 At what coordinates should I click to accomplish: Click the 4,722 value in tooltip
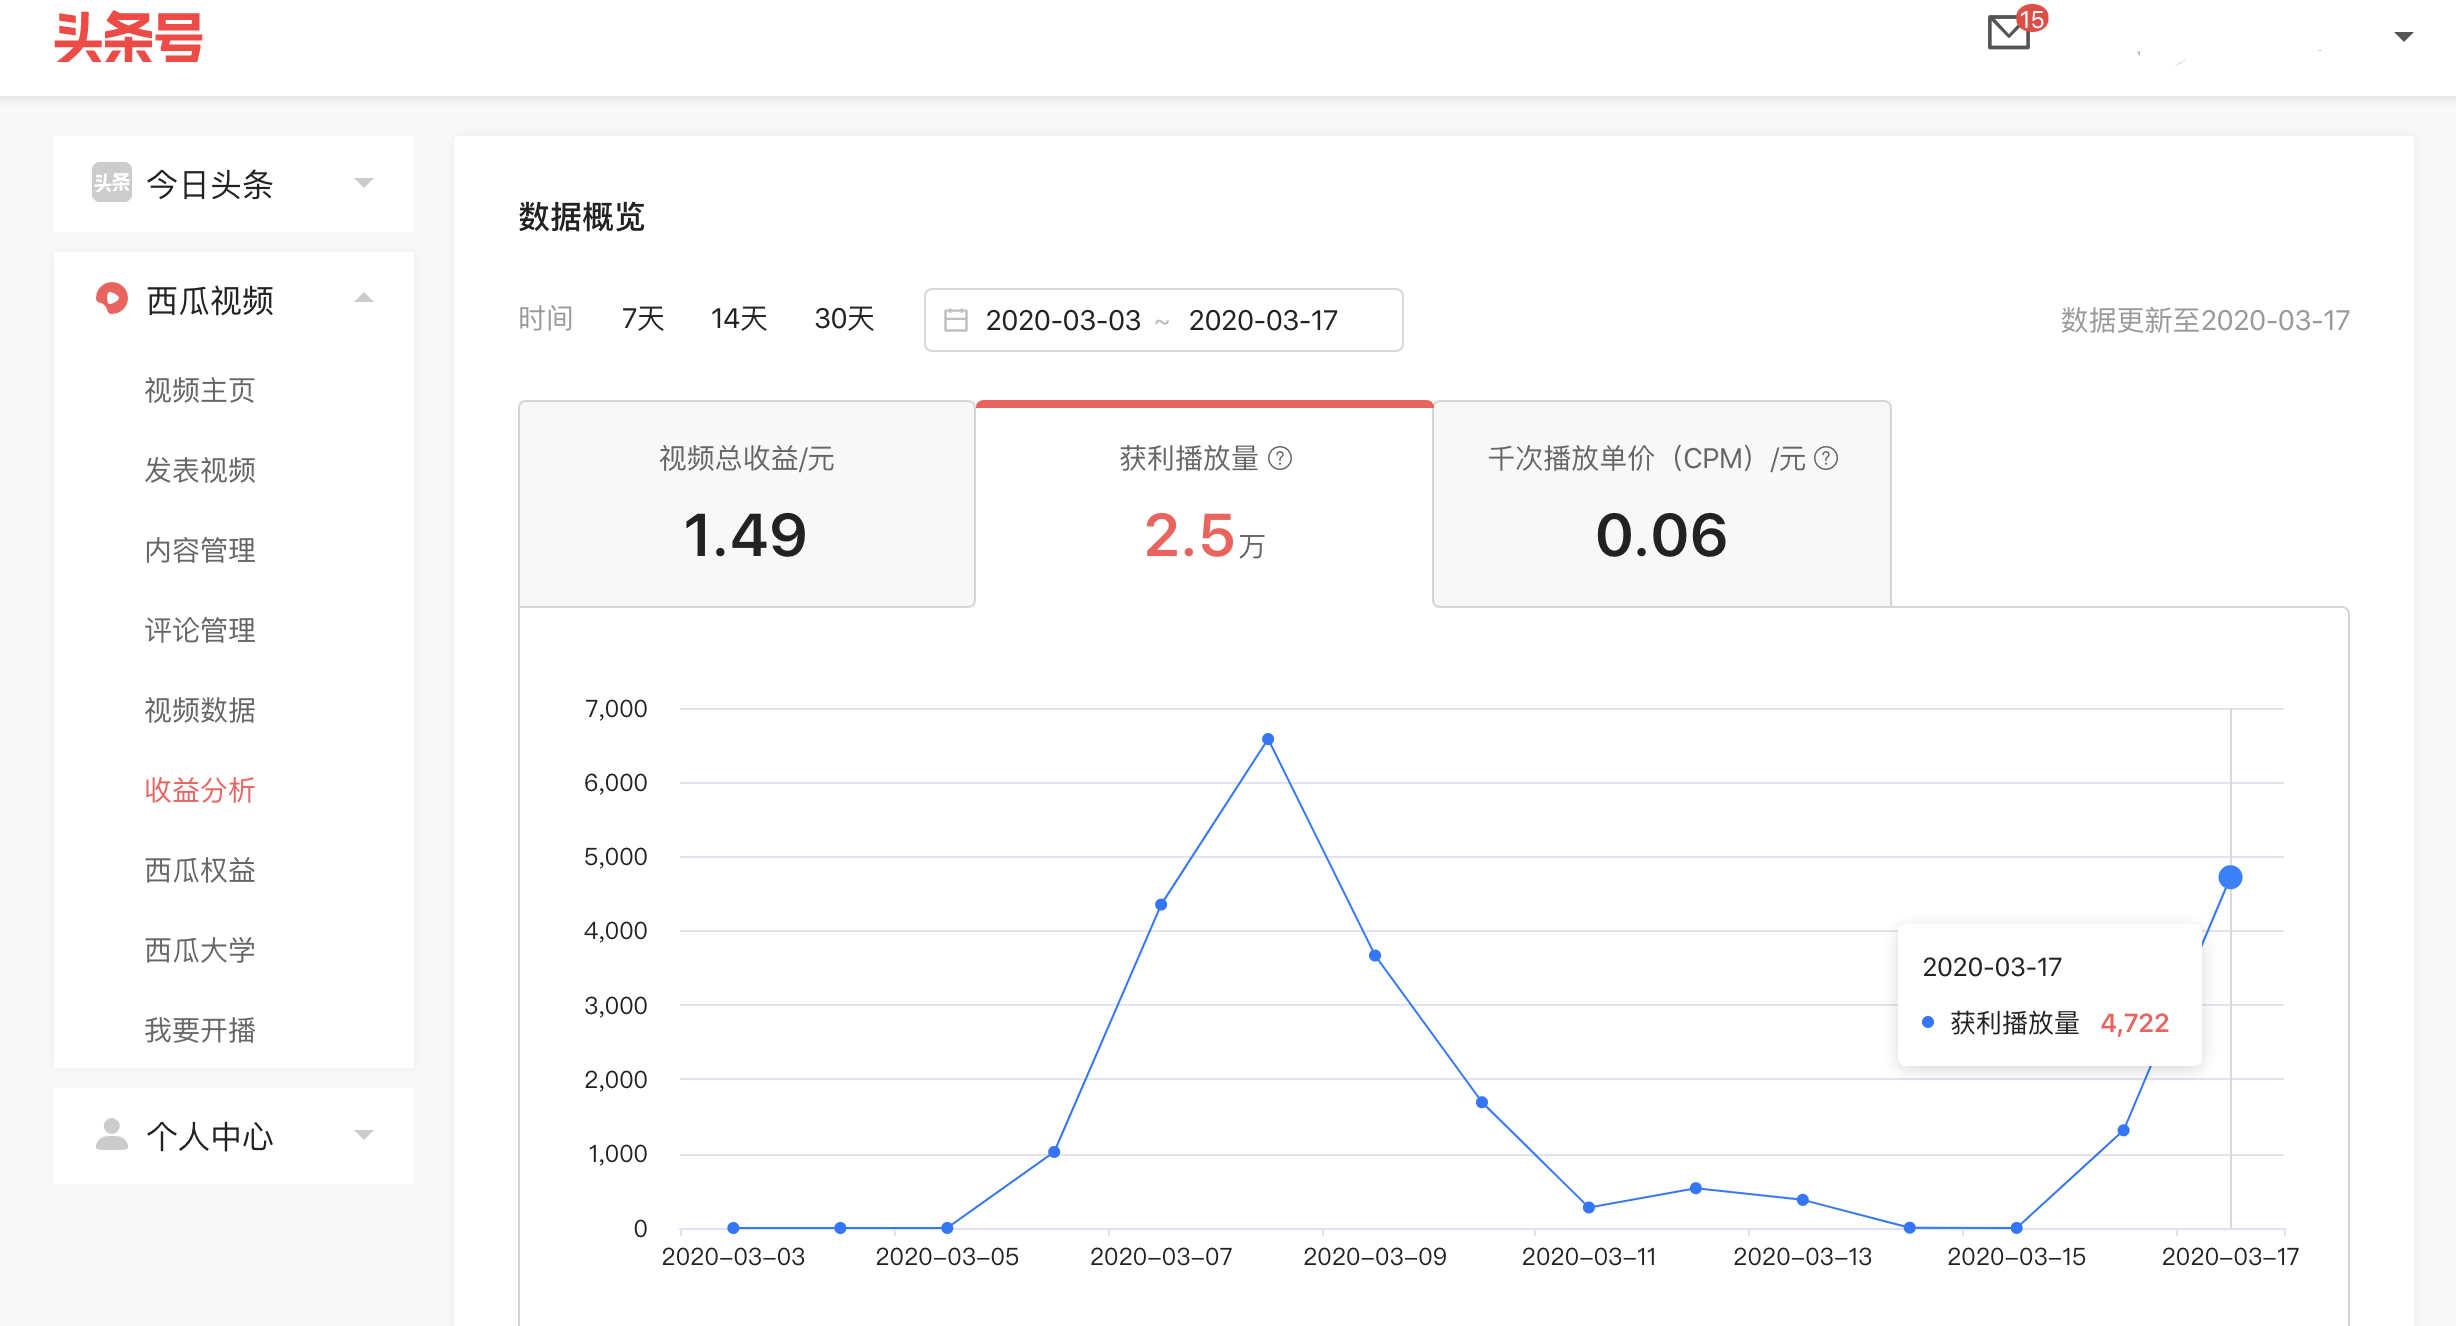click(x=2135, y=1023)
